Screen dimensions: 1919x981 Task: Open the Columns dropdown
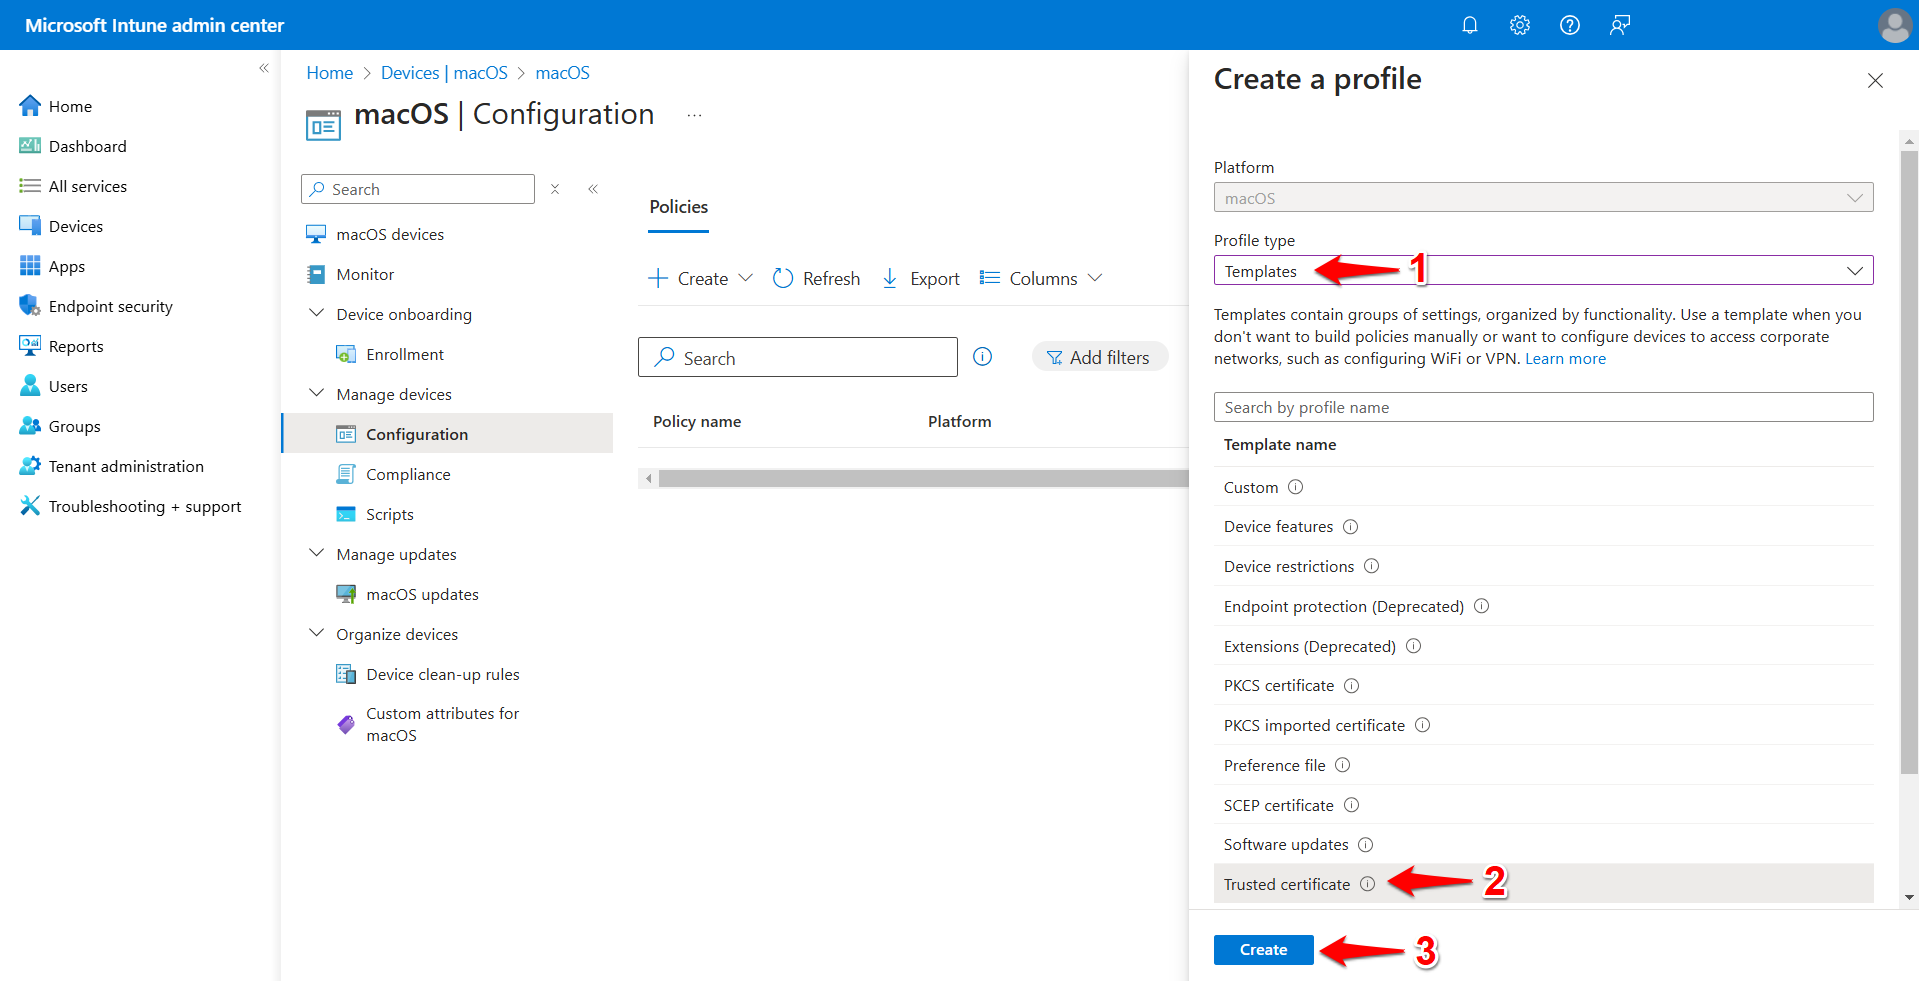click(x=1041, y=279)
